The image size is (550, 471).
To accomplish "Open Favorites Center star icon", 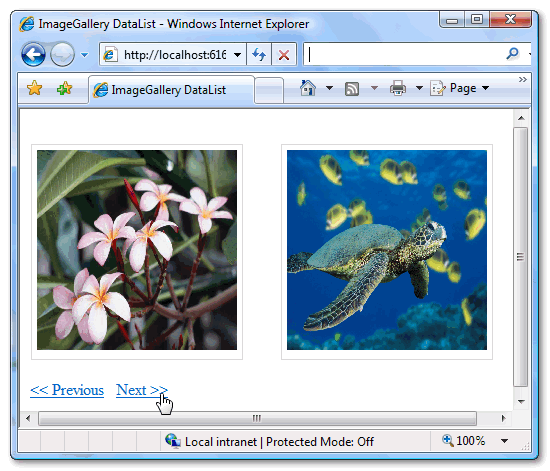I will [34, 88].
